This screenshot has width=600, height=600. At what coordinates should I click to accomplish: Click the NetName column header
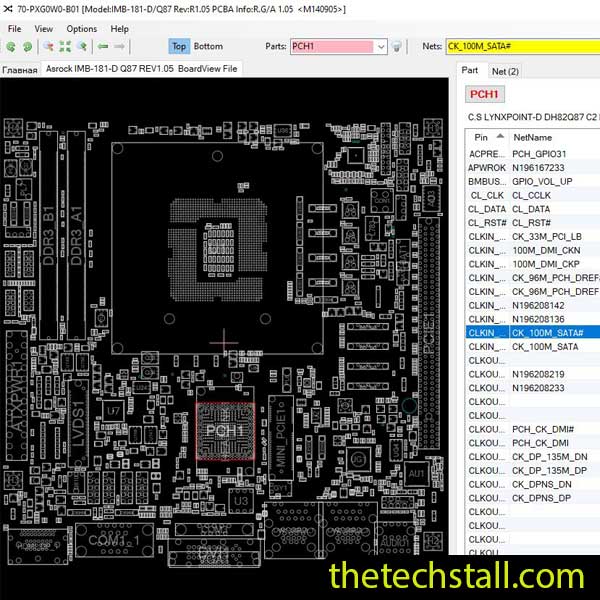532,136
